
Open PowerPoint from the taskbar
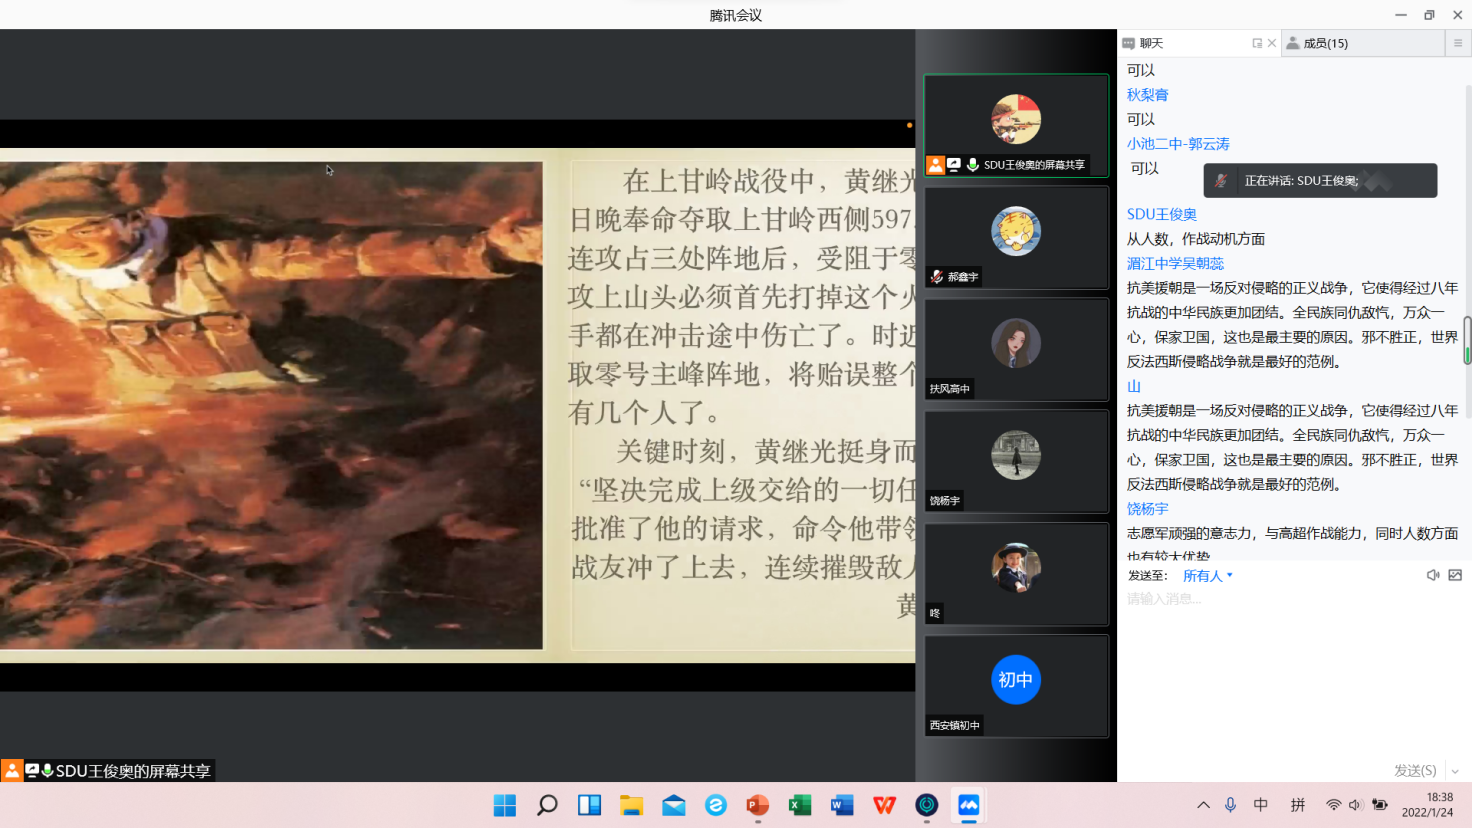click(x=758, y=805)
